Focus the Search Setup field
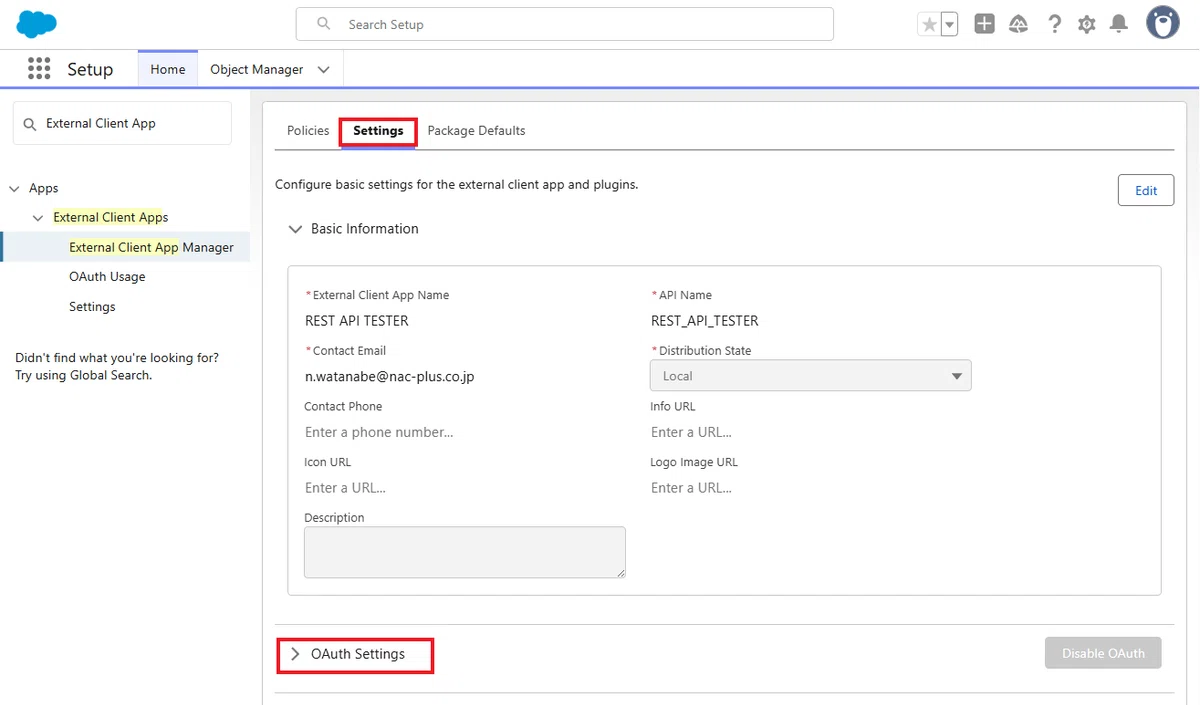The height and width of the screenshot is (705, 1200). pos(565,24)
